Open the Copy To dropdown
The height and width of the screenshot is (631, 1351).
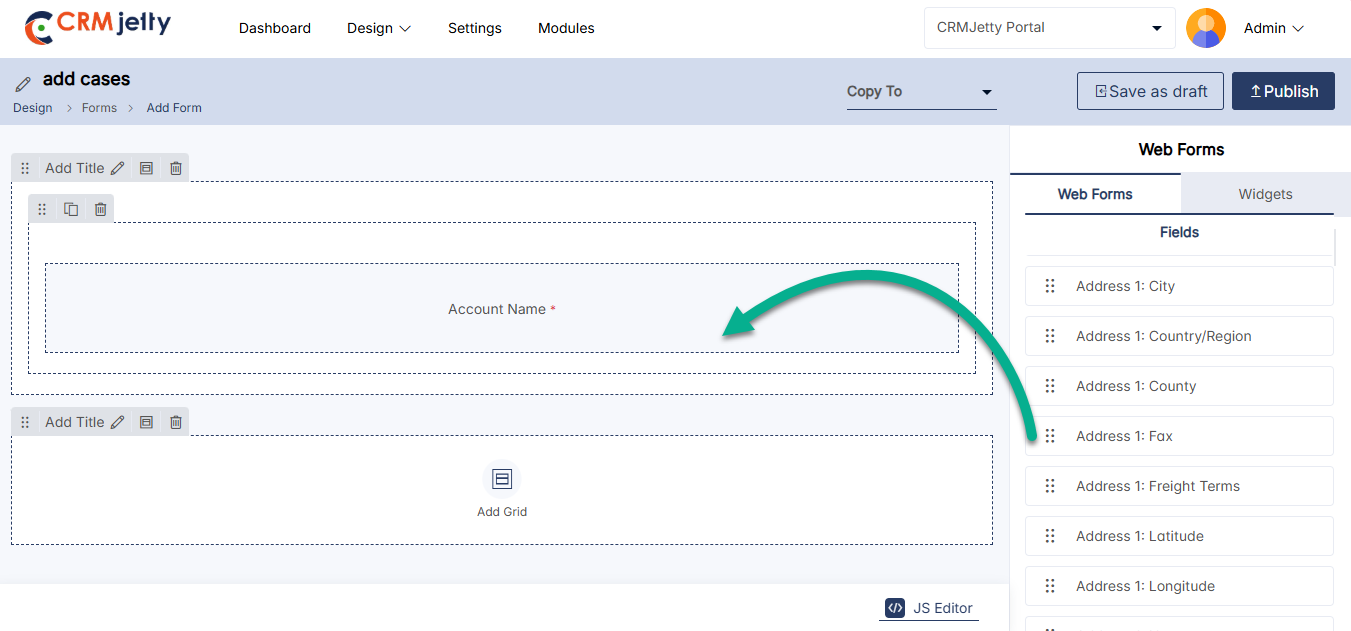coord(920,92)
